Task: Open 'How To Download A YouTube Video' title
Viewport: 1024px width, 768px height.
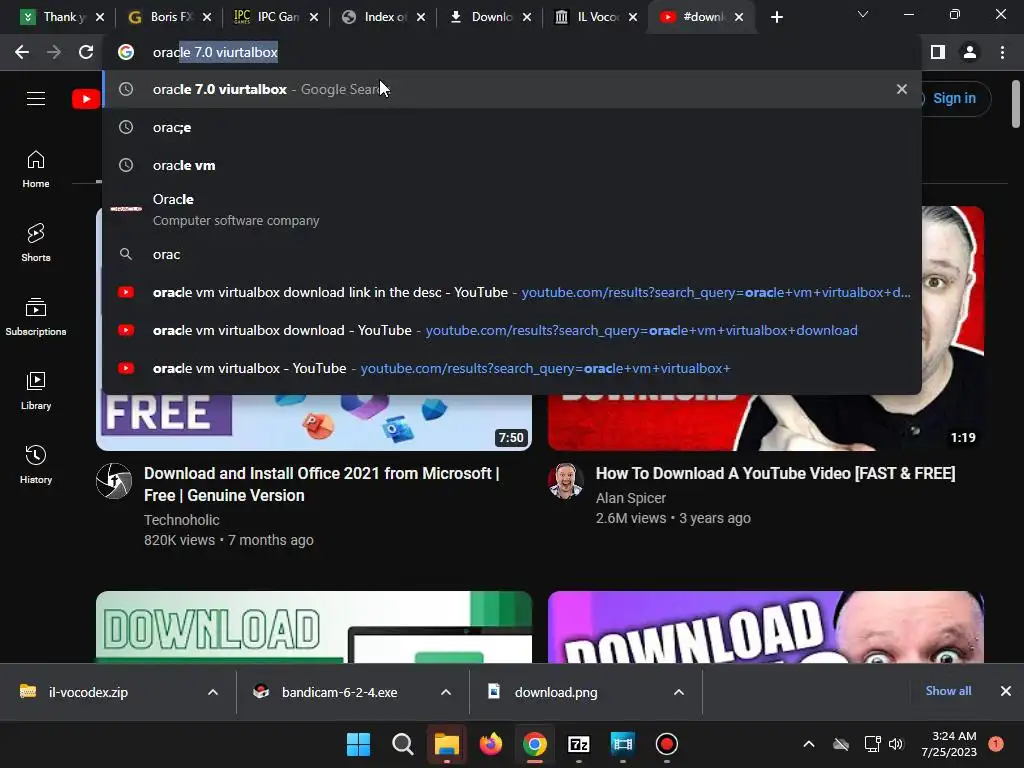Action: click(x=775, y=473)
